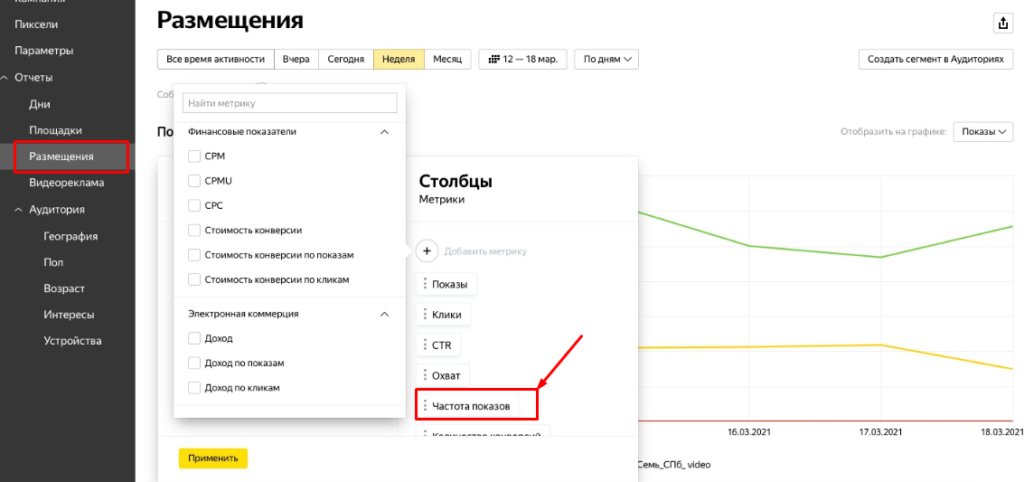The width and height of the screenshot is (1024, 482).
Task: Collapse the Электронная коммерция section
Action: coord(385,313)
